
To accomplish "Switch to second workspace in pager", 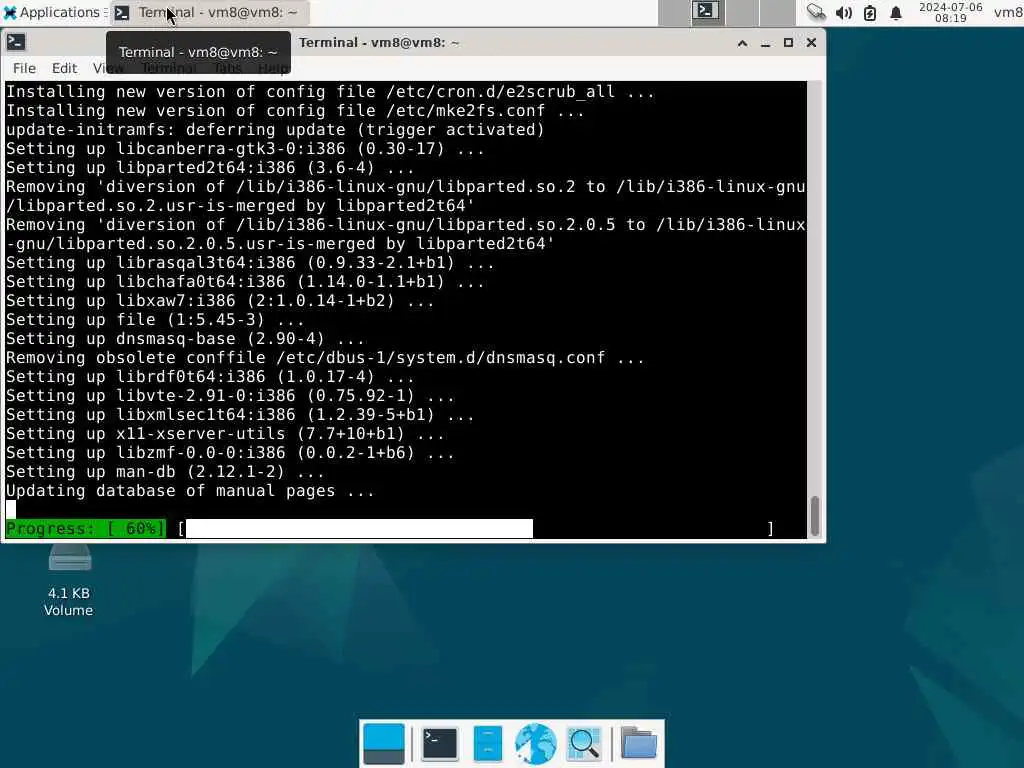I will coord(742,12).
